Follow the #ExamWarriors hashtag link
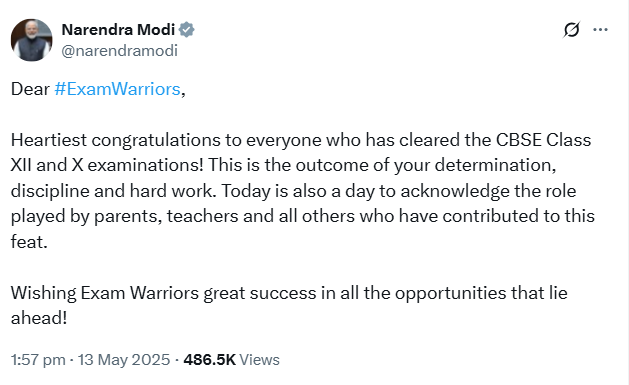The width and height of the screenshot is (629, 385). pos(118,89)
